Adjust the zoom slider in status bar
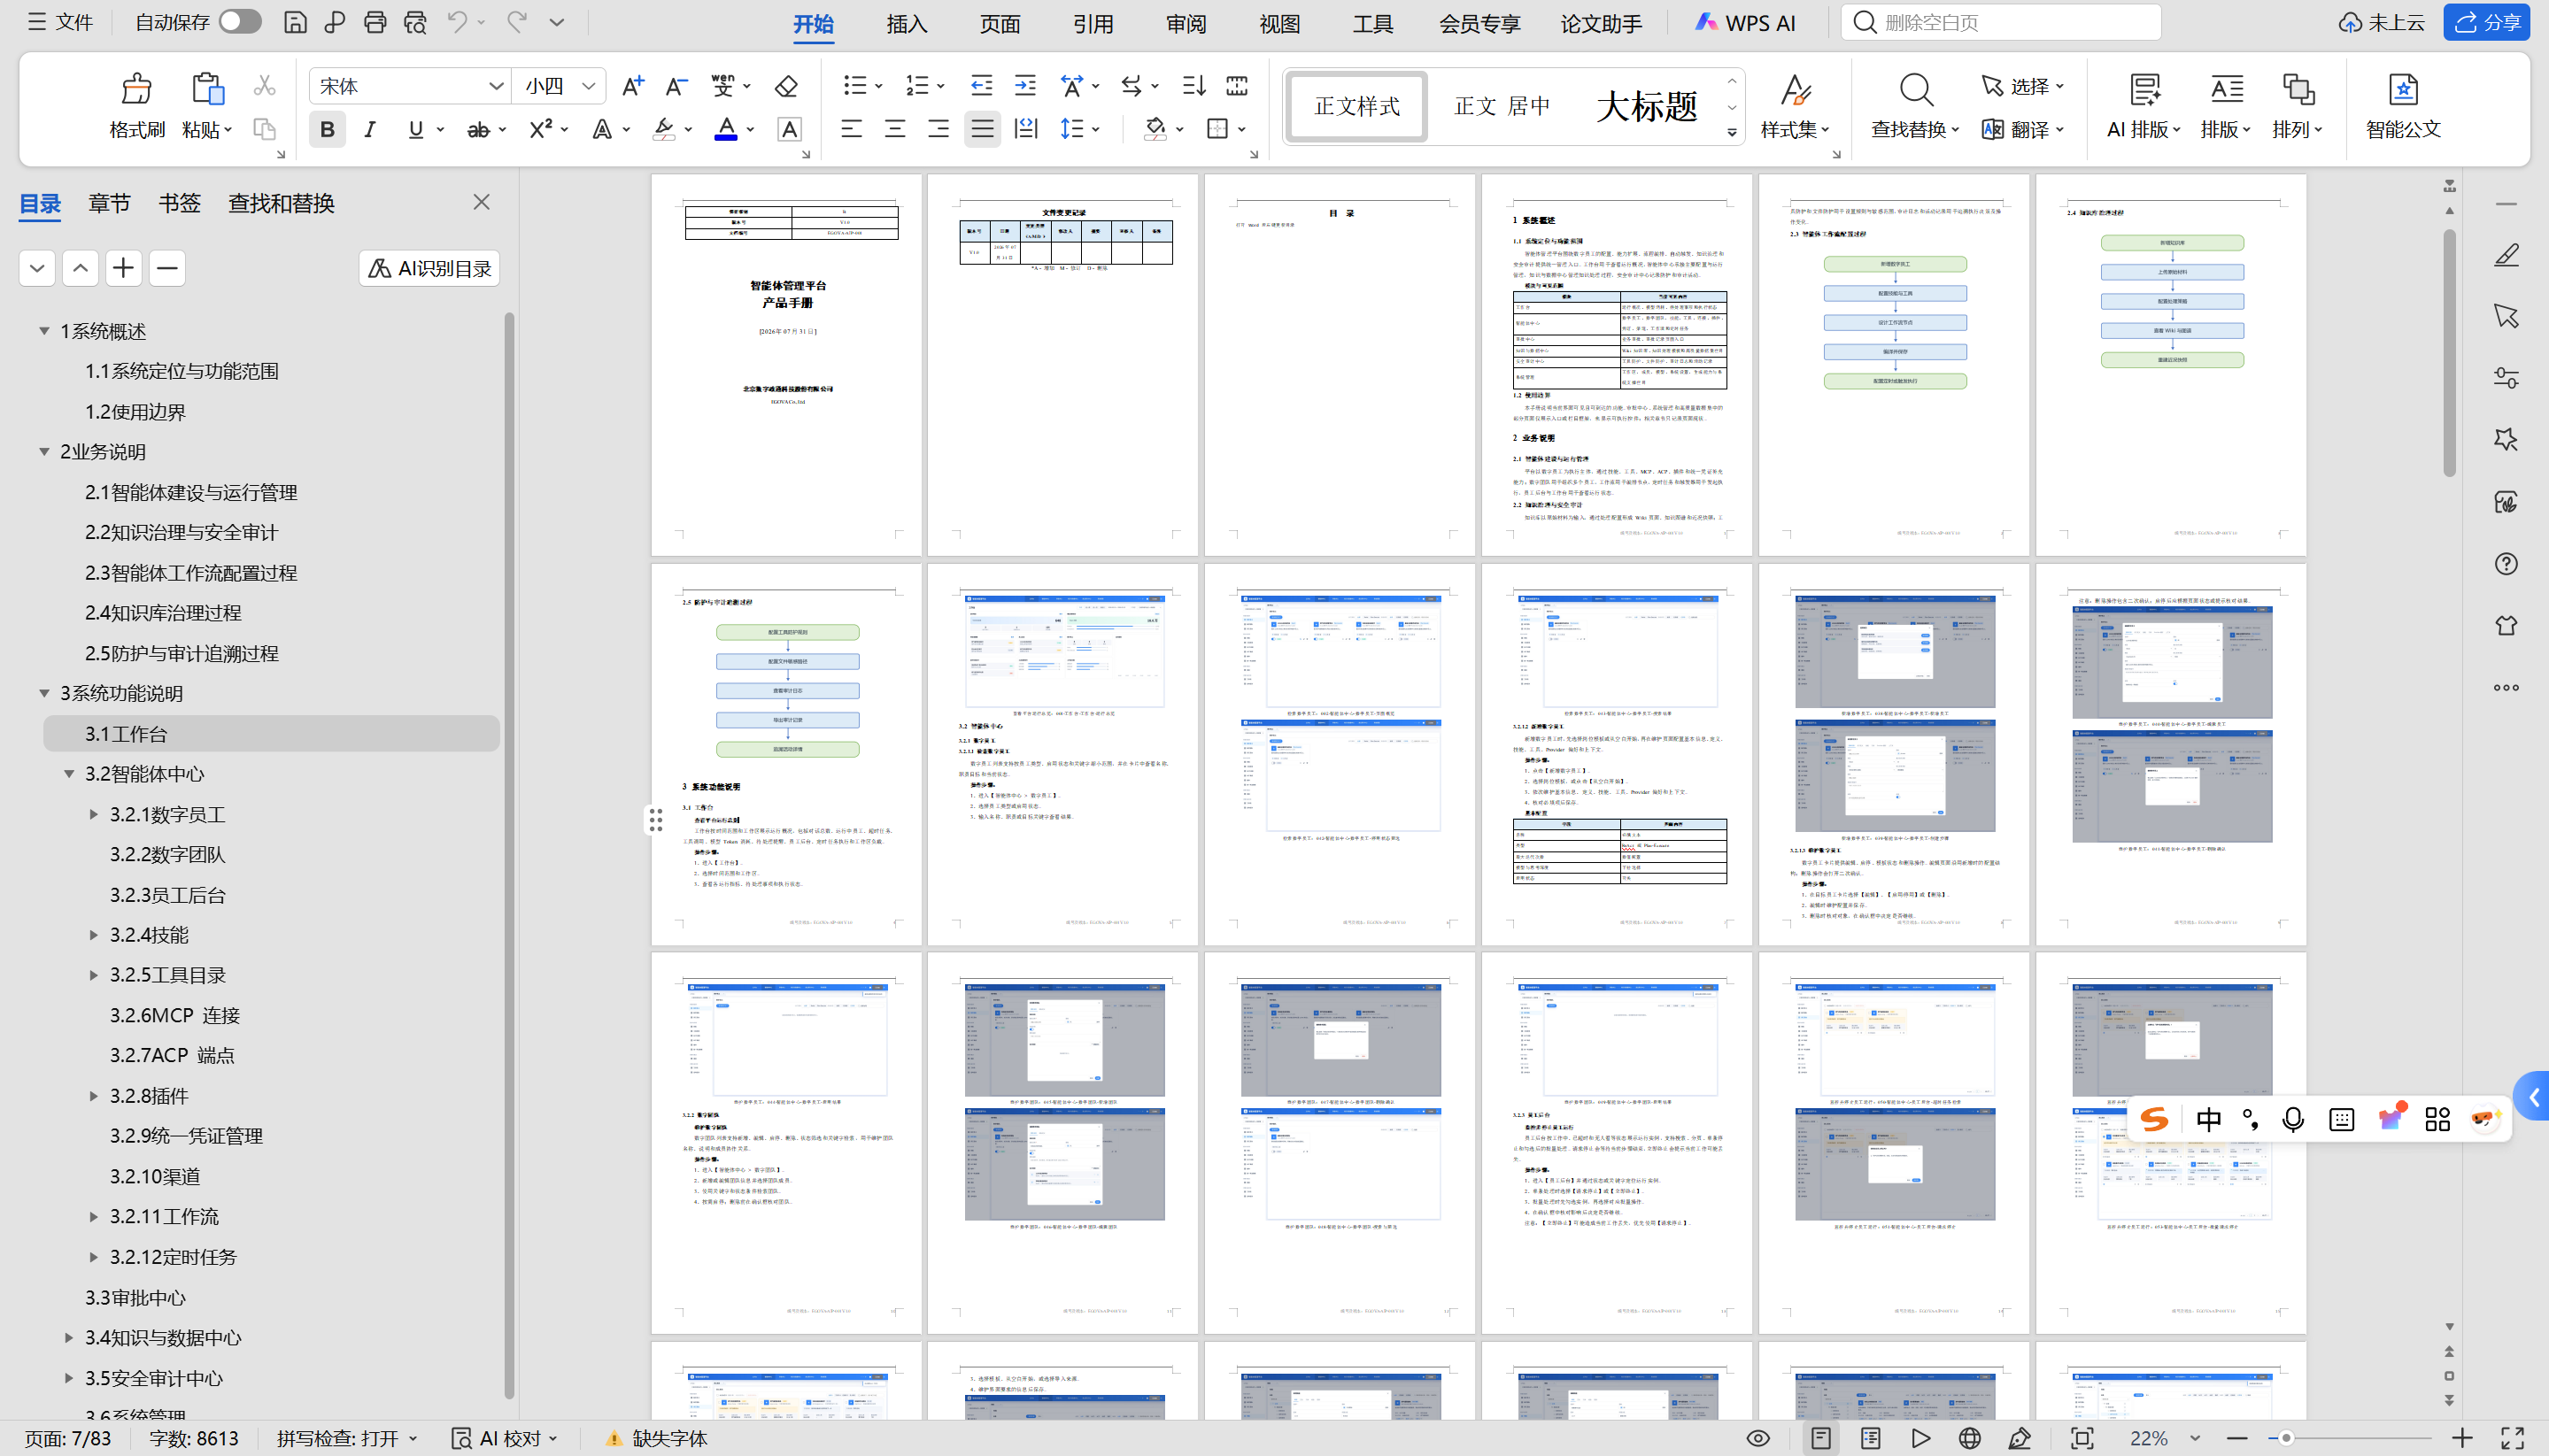Screen dimensions: 2549x1456 [2286, 1438]
